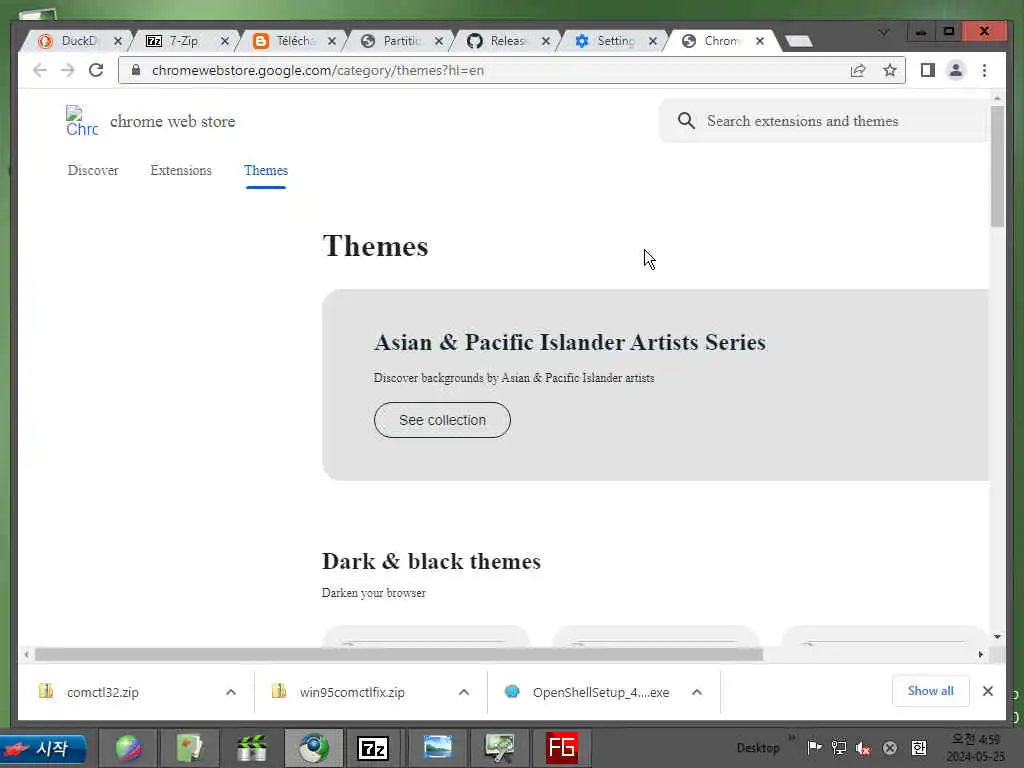This screenshot has height=768, width=1024.
Task: Click the Asian & Pacific Islander Artists Series heading
Action: [x=569, y=342]
